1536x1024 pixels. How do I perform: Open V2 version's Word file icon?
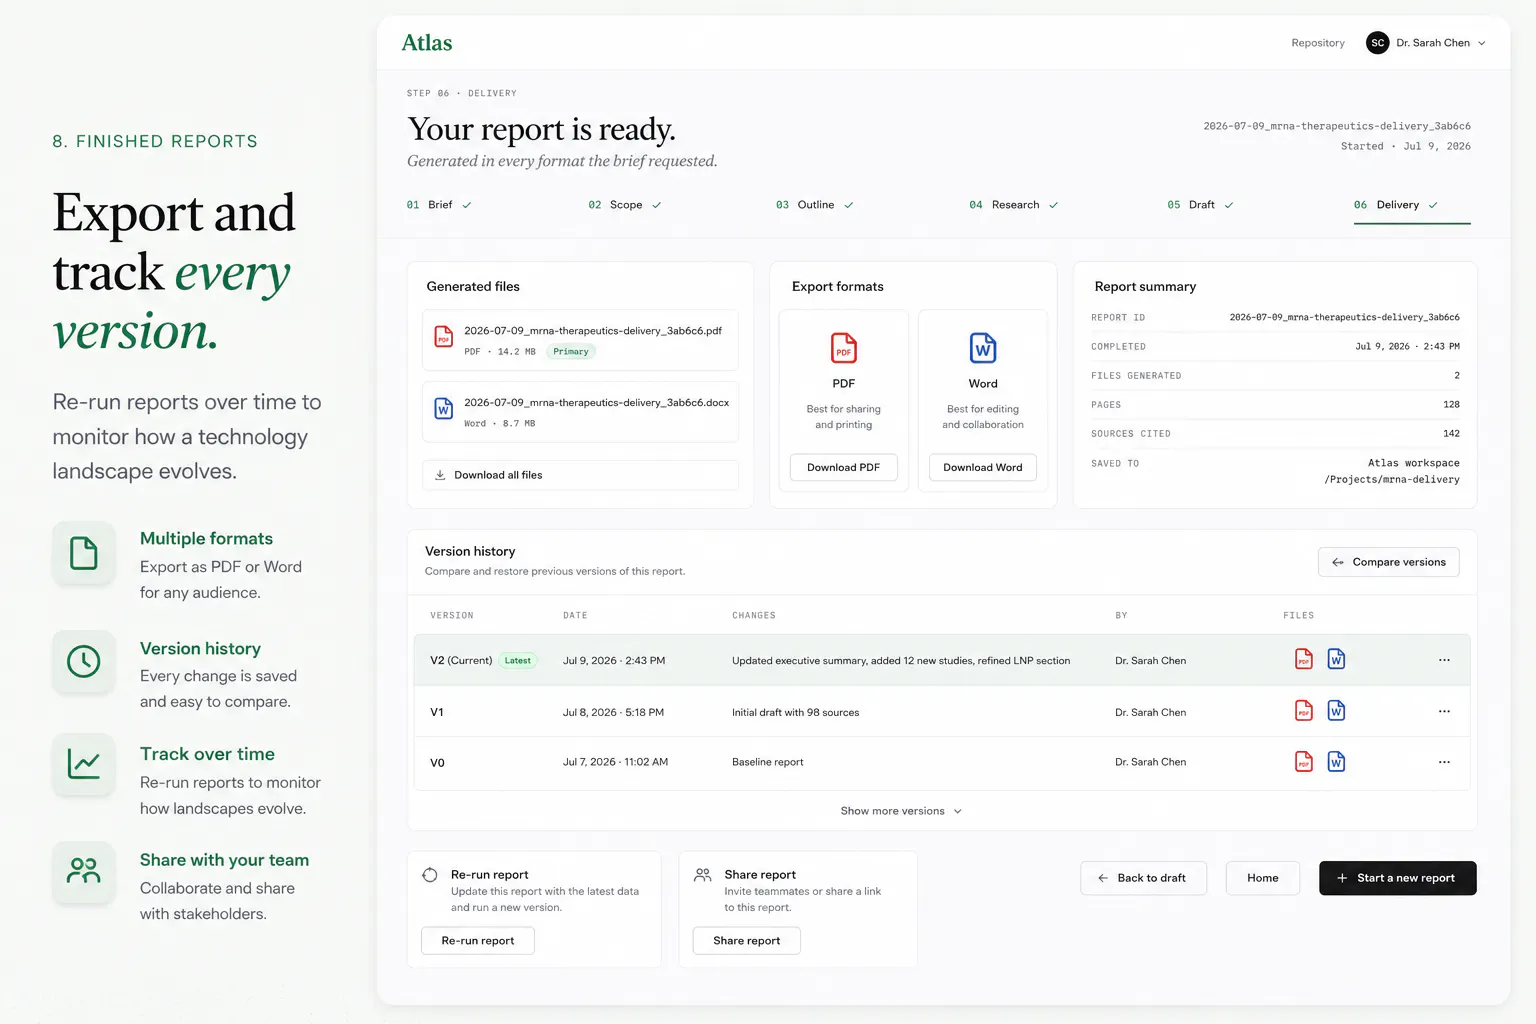point(1336,659)
